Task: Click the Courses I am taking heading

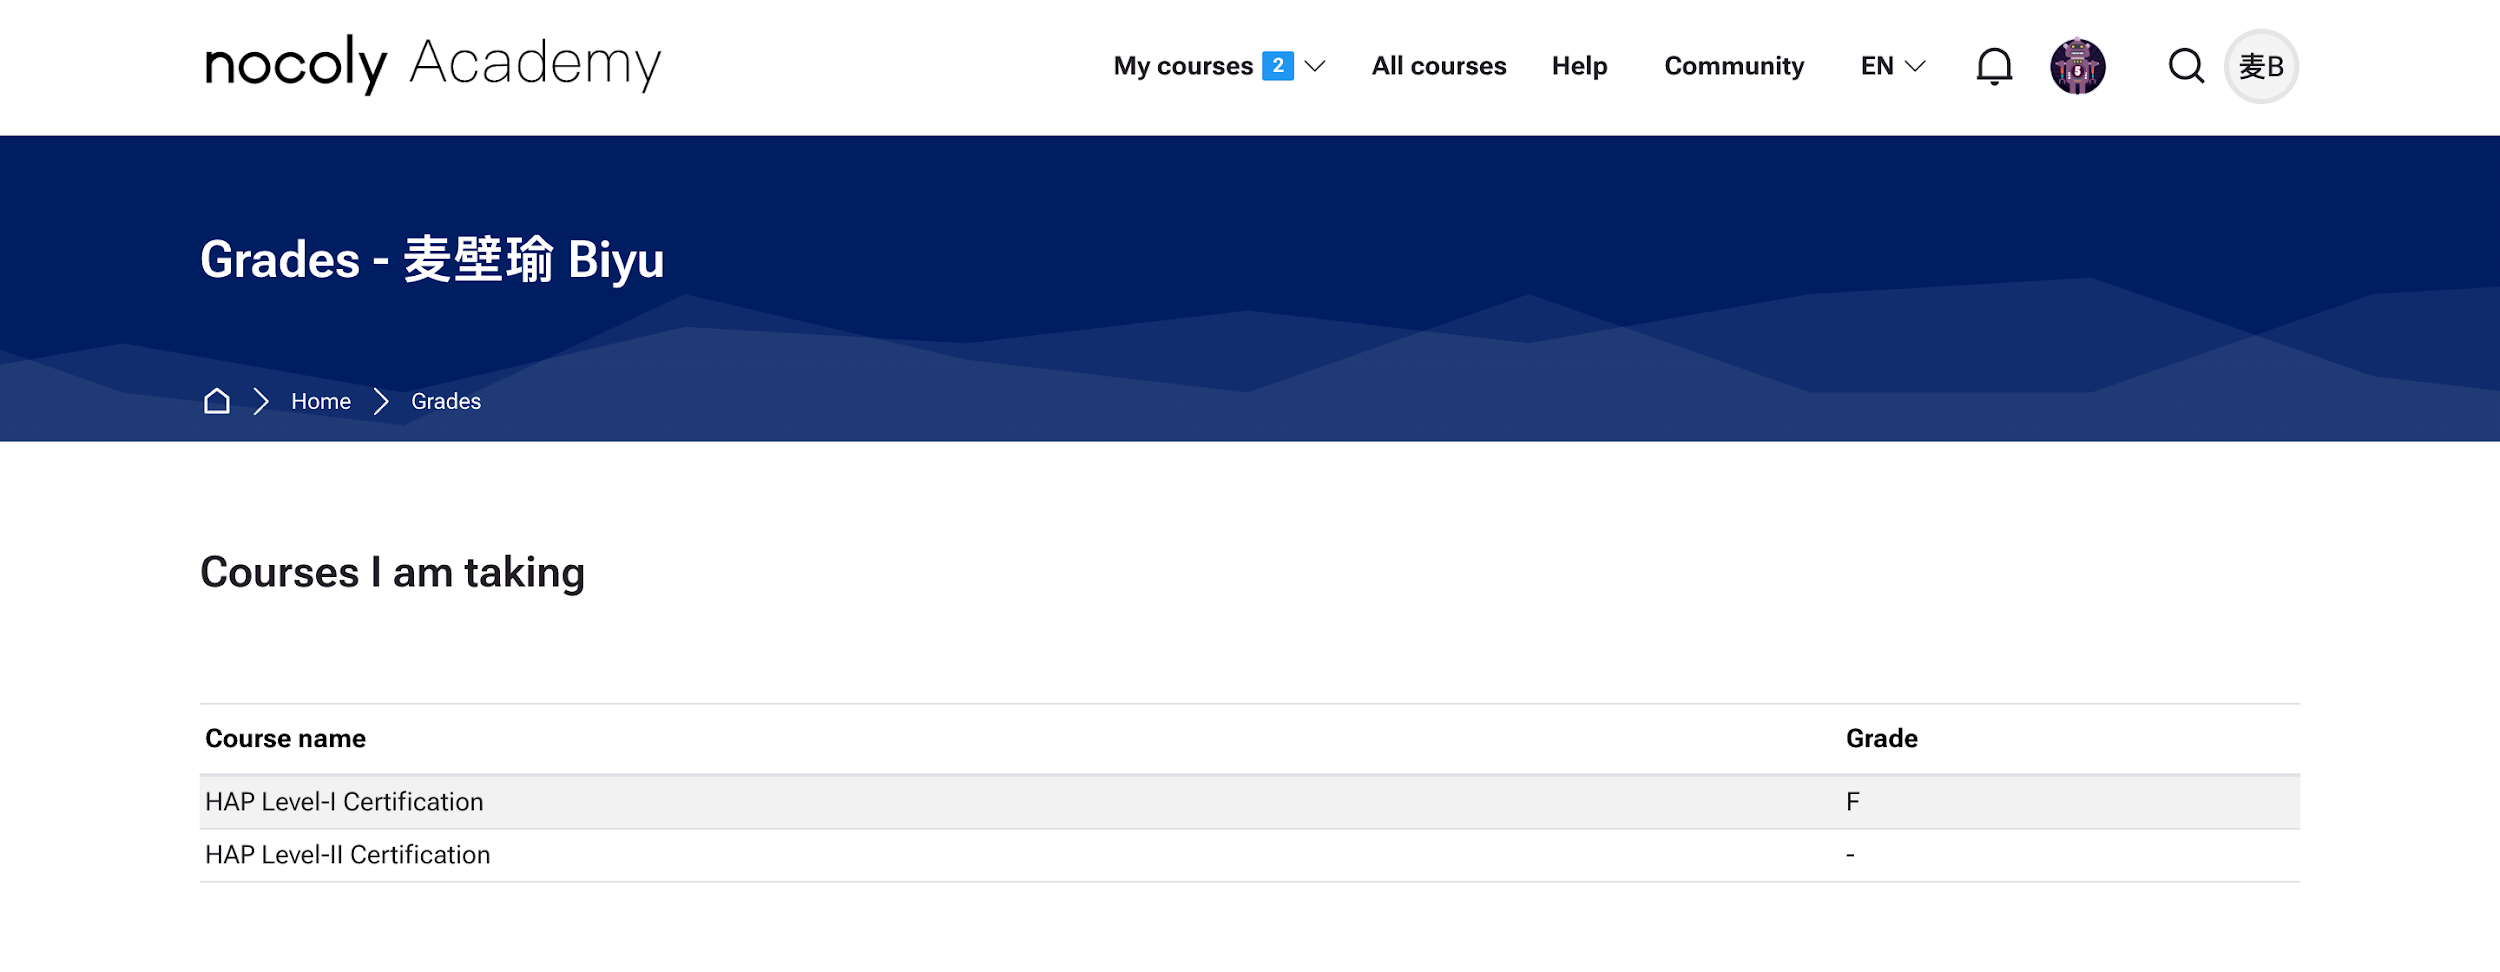Action: [392, 572]
